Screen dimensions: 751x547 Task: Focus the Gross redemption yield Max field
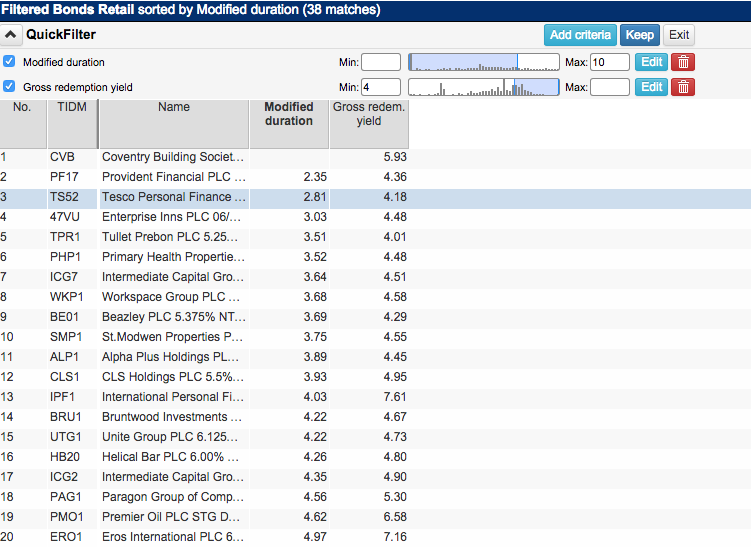tap(610, 87)
